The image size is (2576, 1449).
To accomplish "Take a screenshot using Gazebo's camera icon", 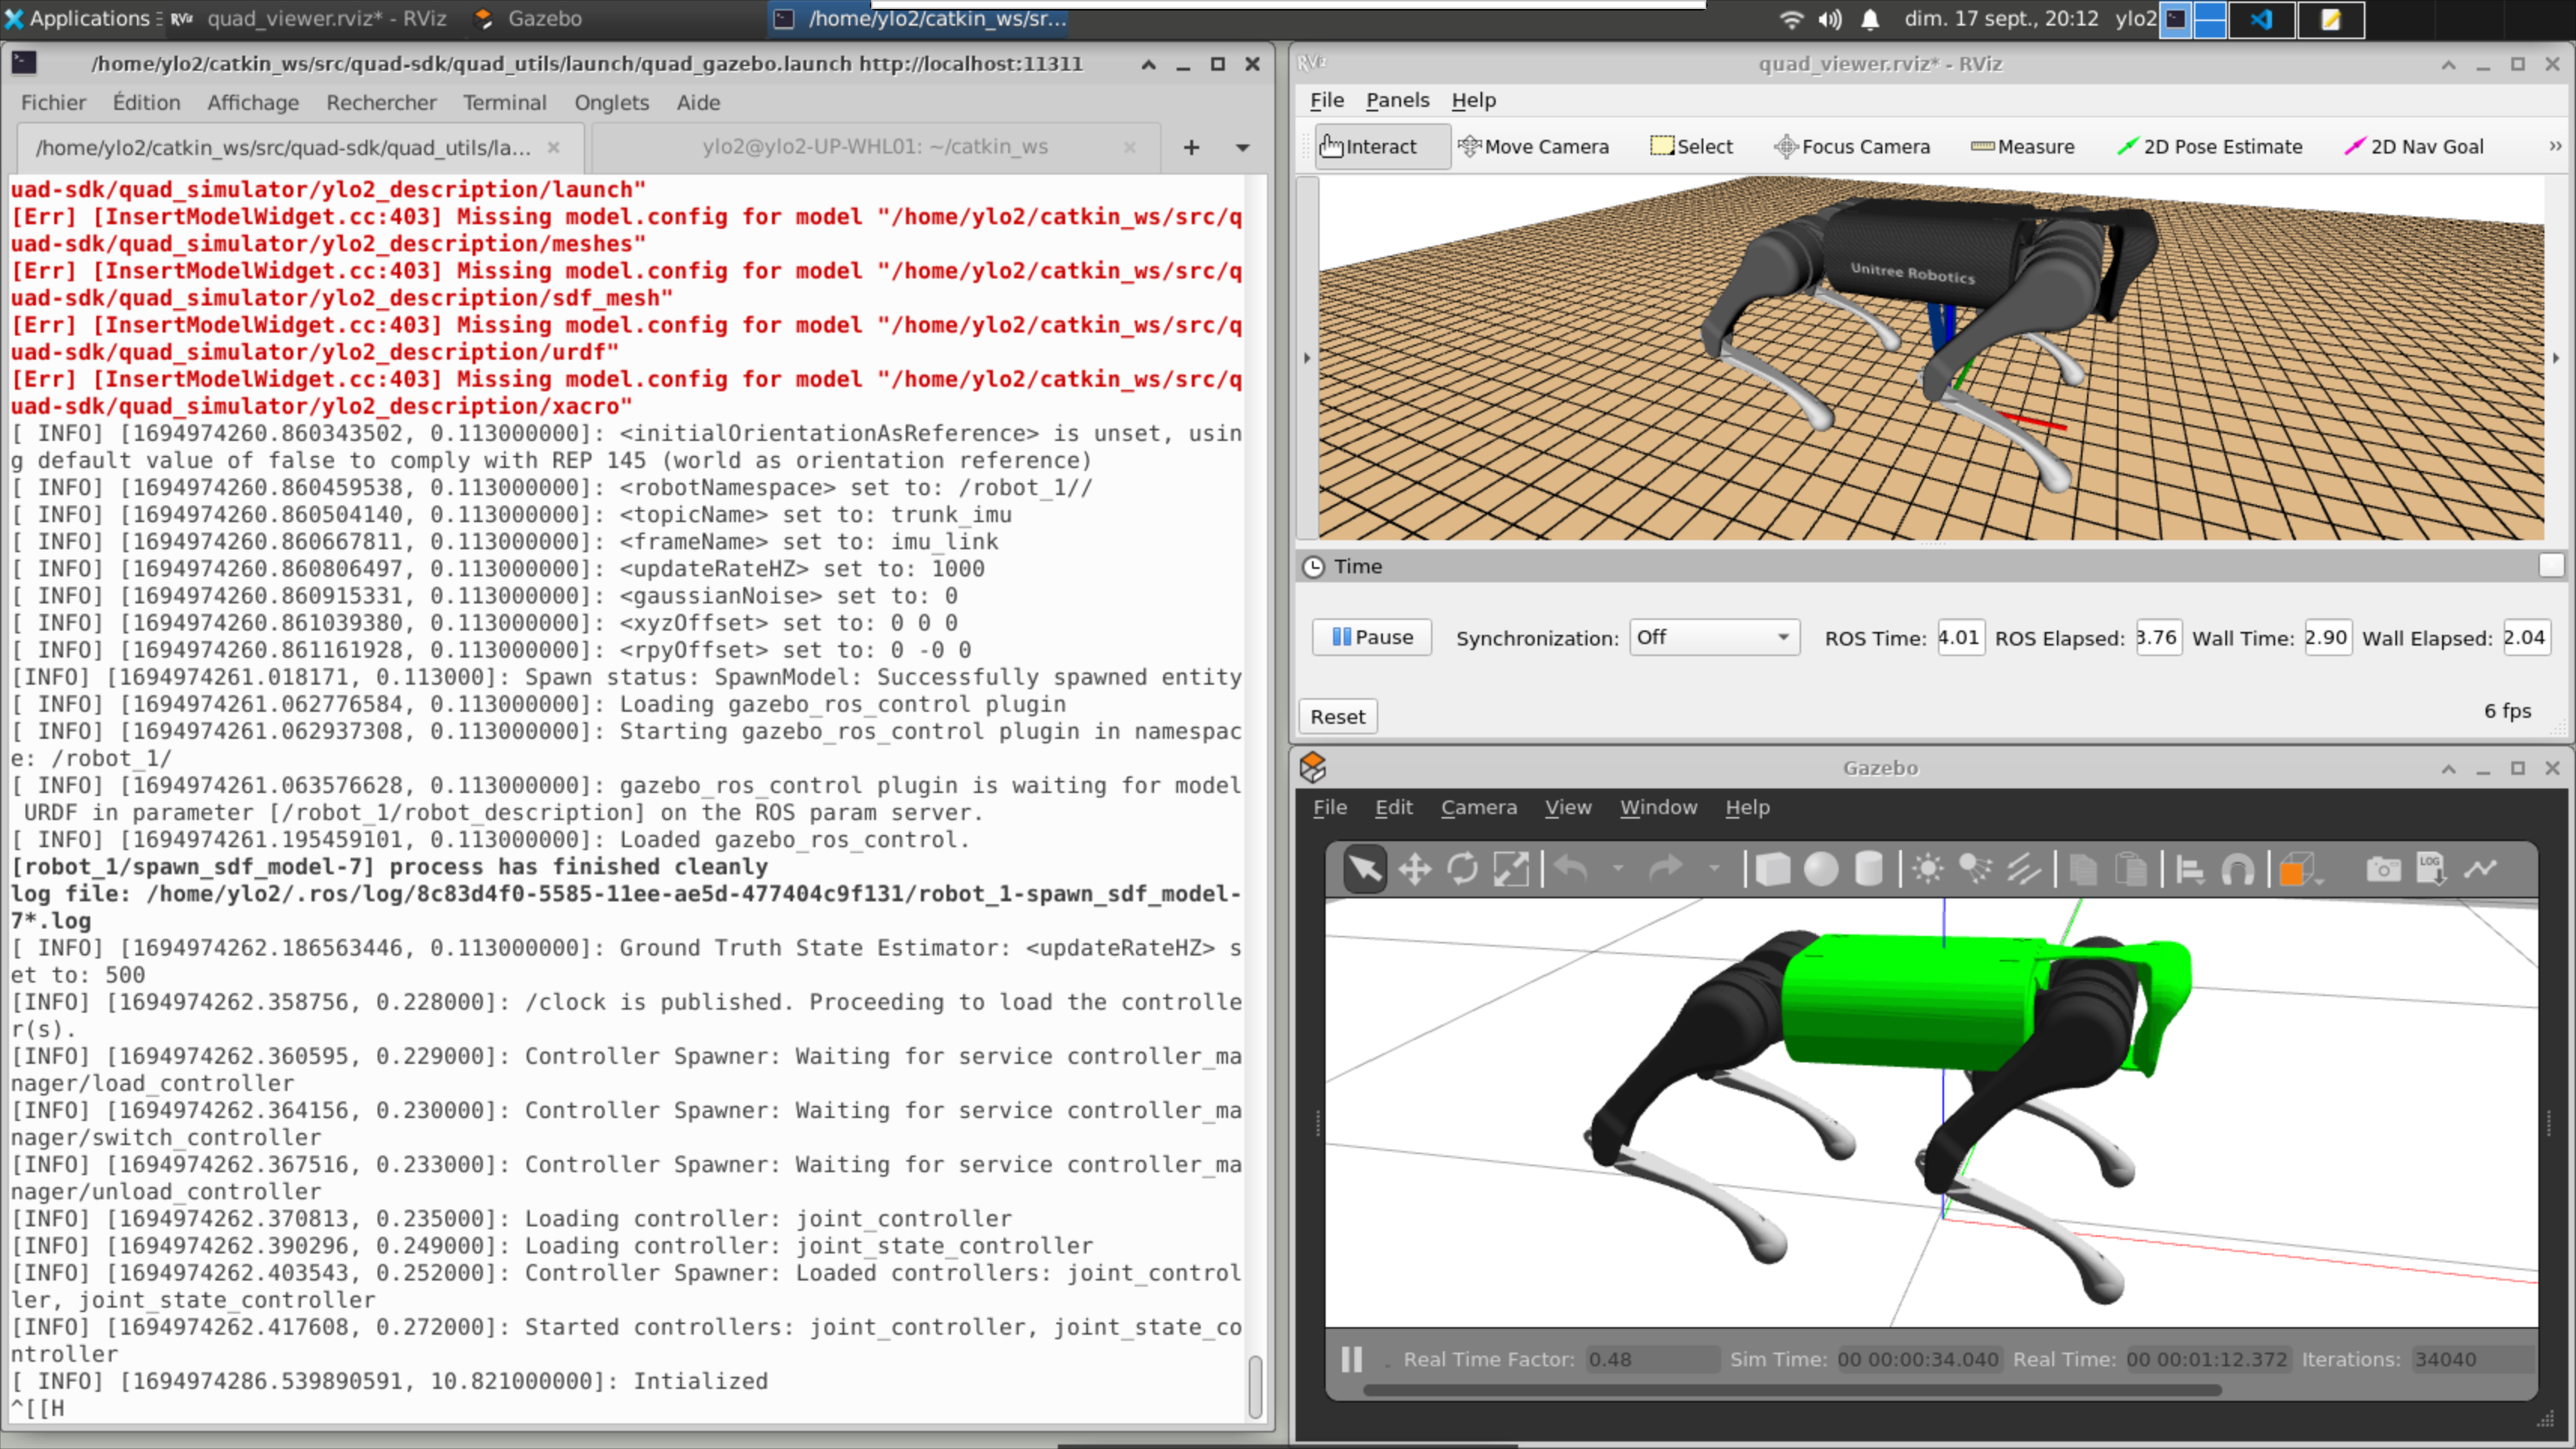I will pos(2383,868).
